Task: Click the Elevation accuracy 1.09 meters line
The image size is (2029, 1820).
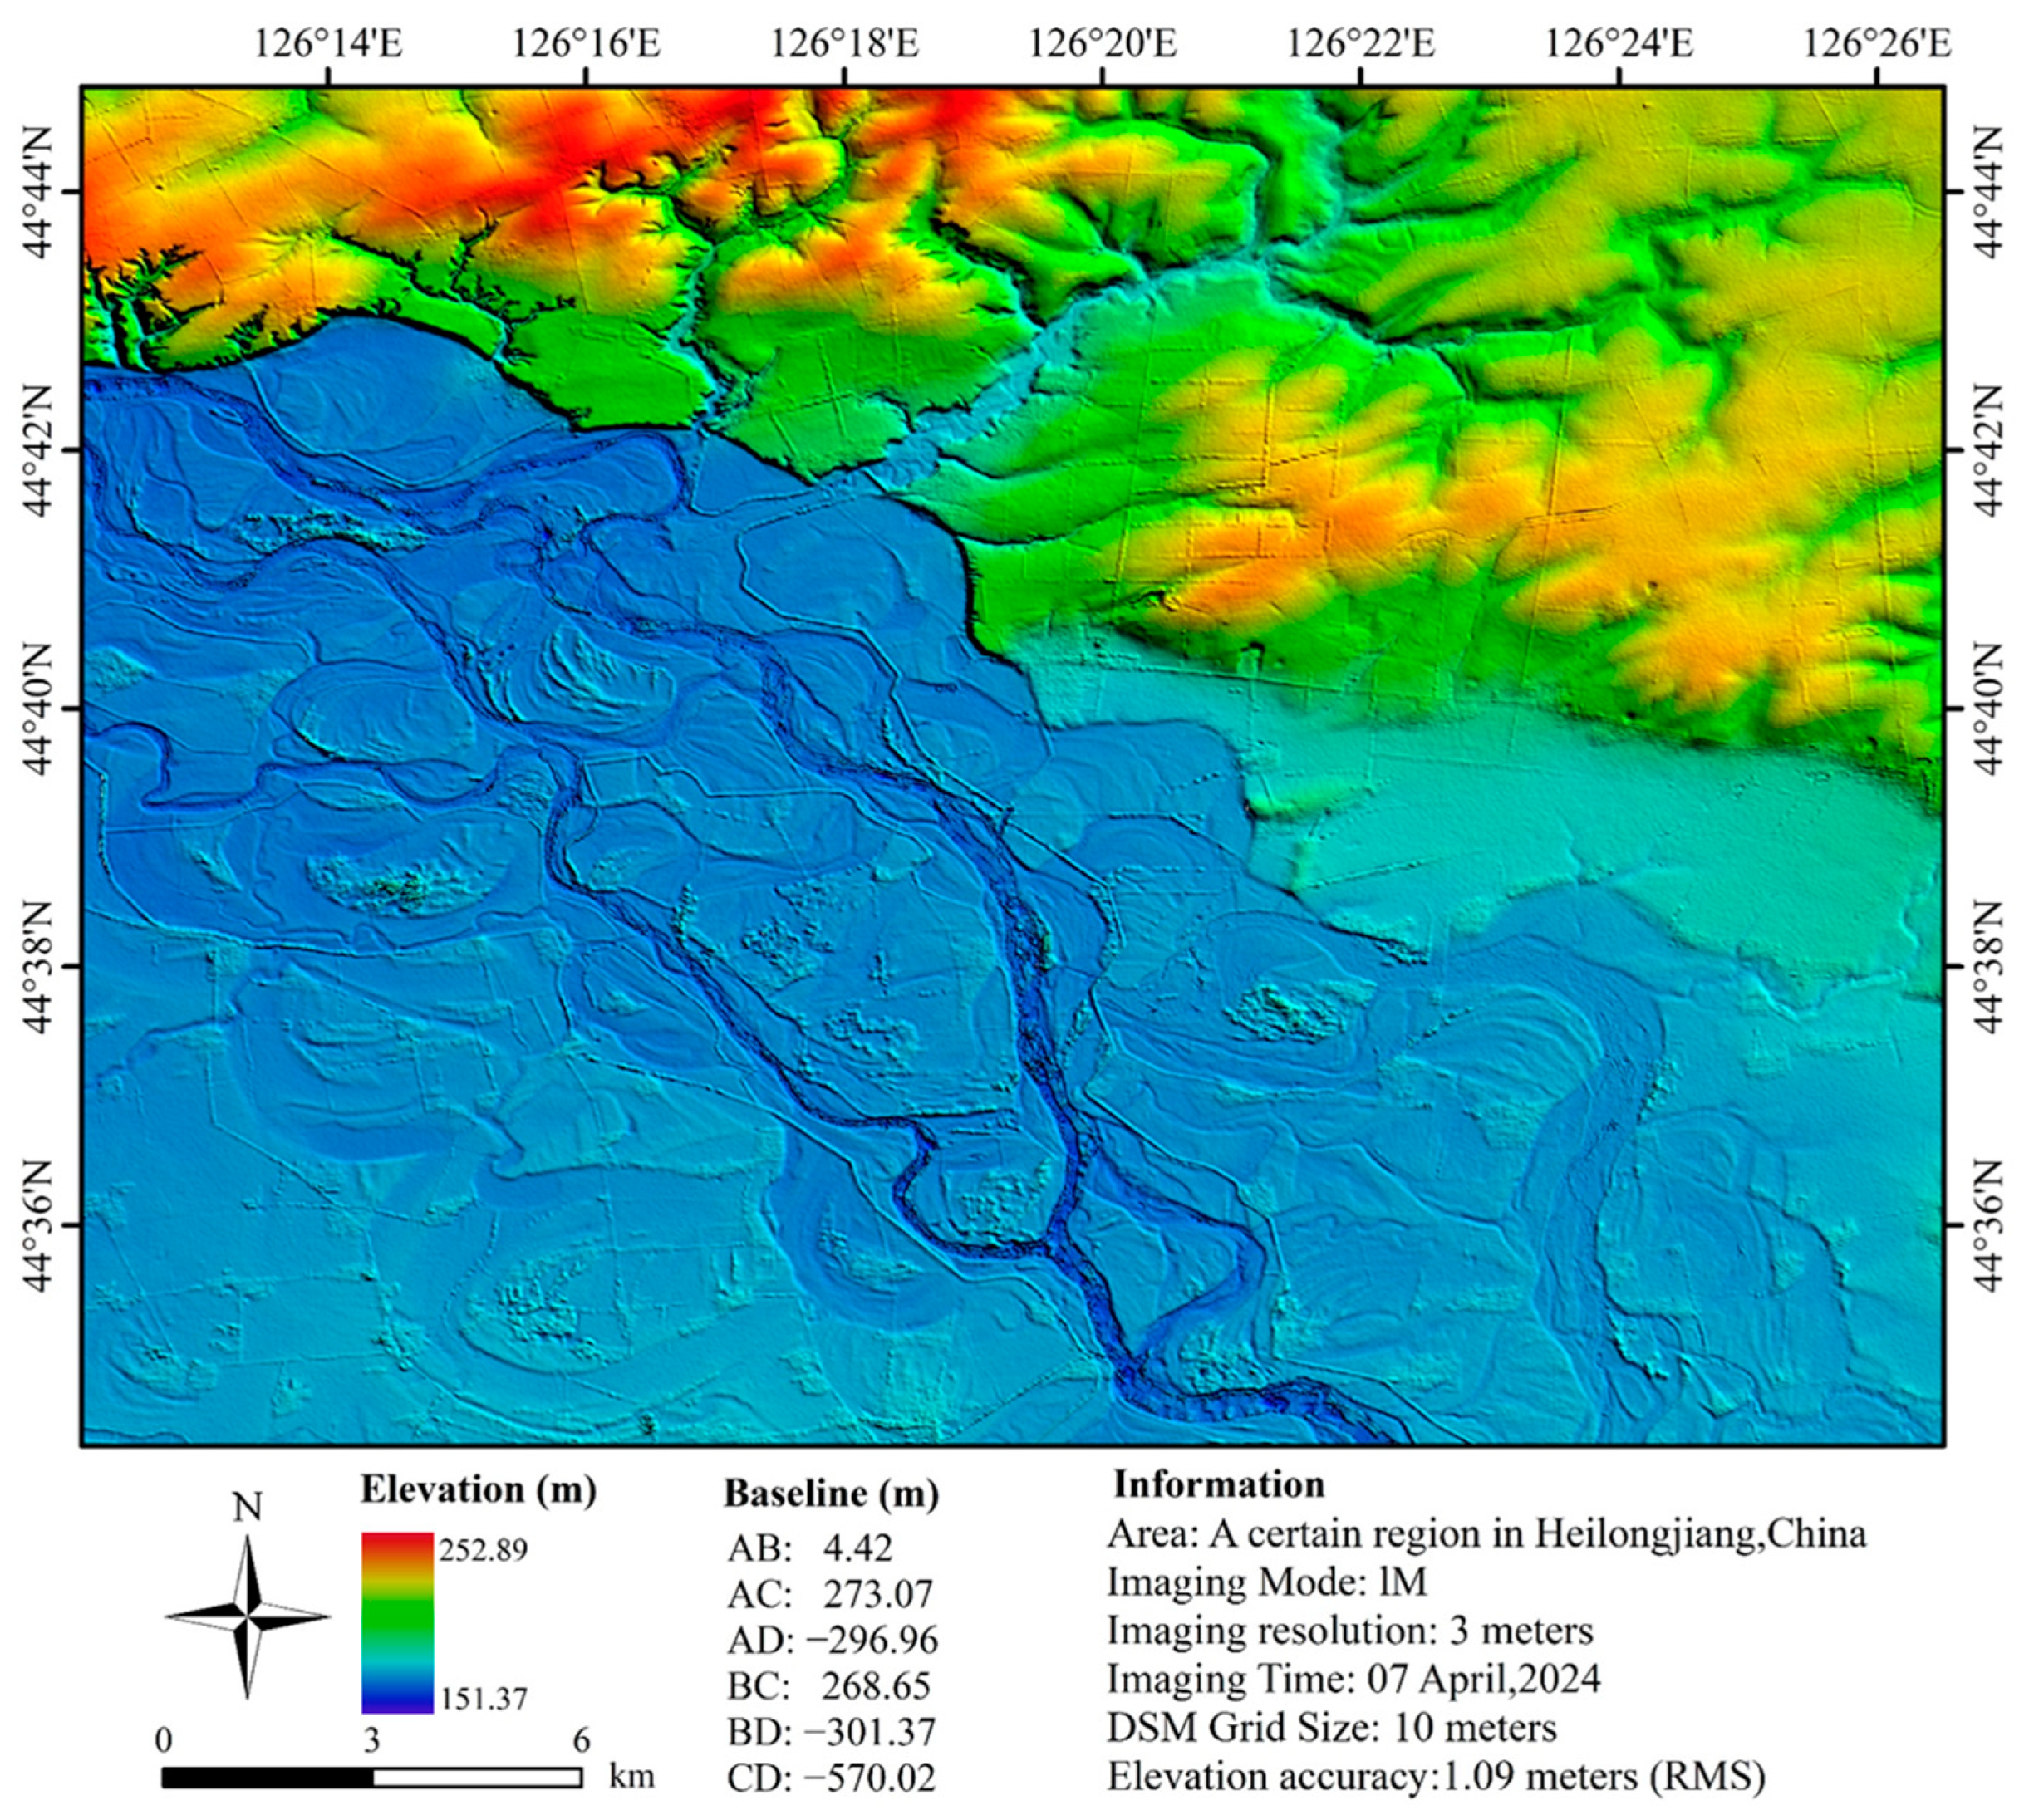Action: [x=1435, y=1777]
